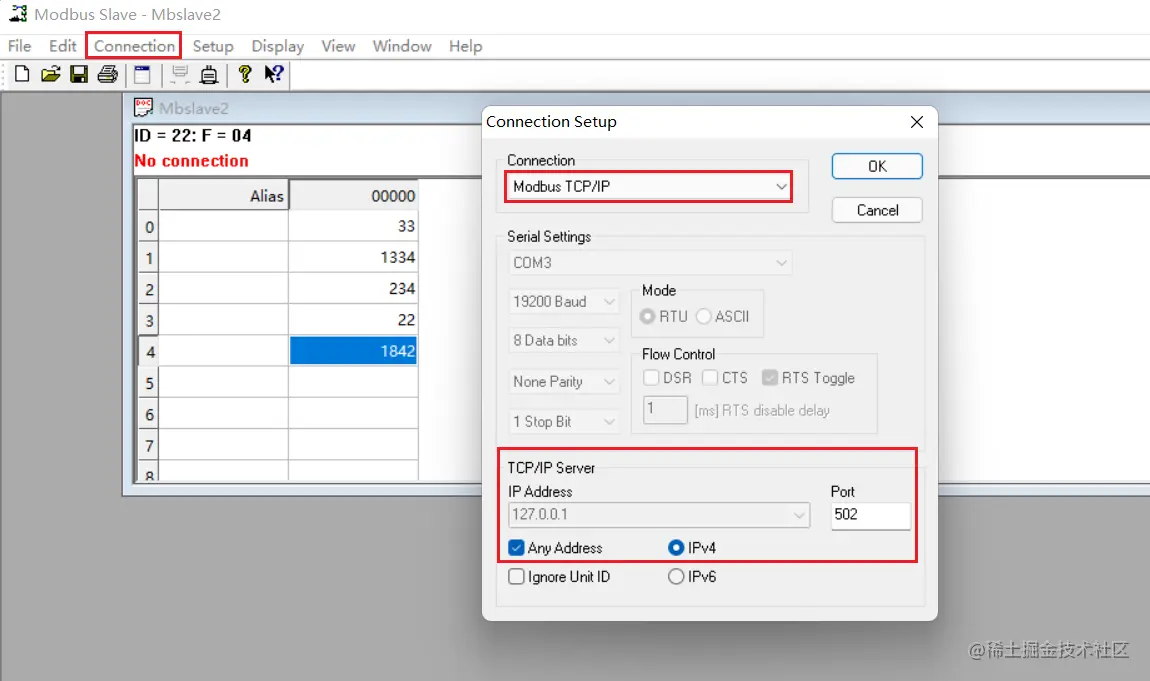This screenshot has width=1150, height=681.
Task: Click the register cell with value 22
Action: point(354,320)
